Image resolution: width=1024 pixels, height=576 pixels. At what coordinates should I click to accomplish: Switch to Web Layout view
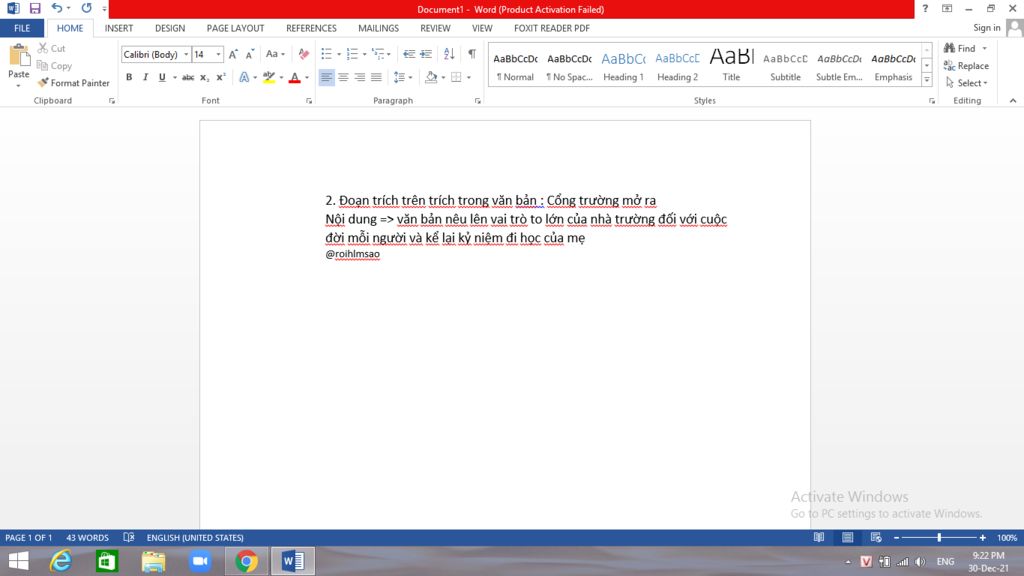876,537
